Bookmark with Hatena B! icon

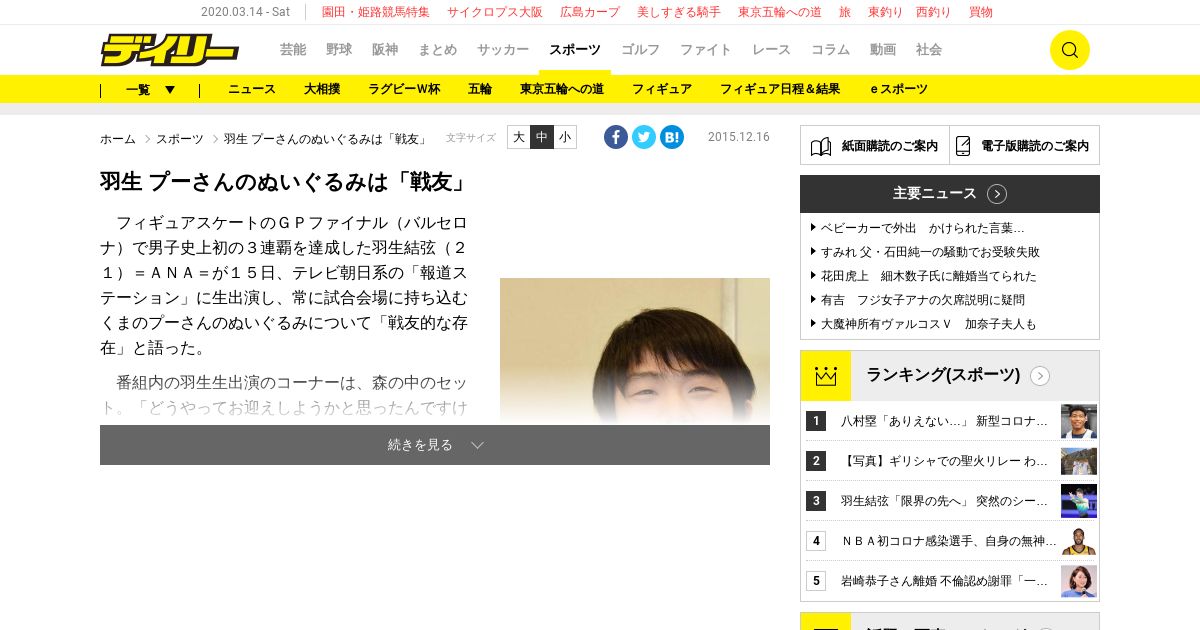(x=672, y=137)
